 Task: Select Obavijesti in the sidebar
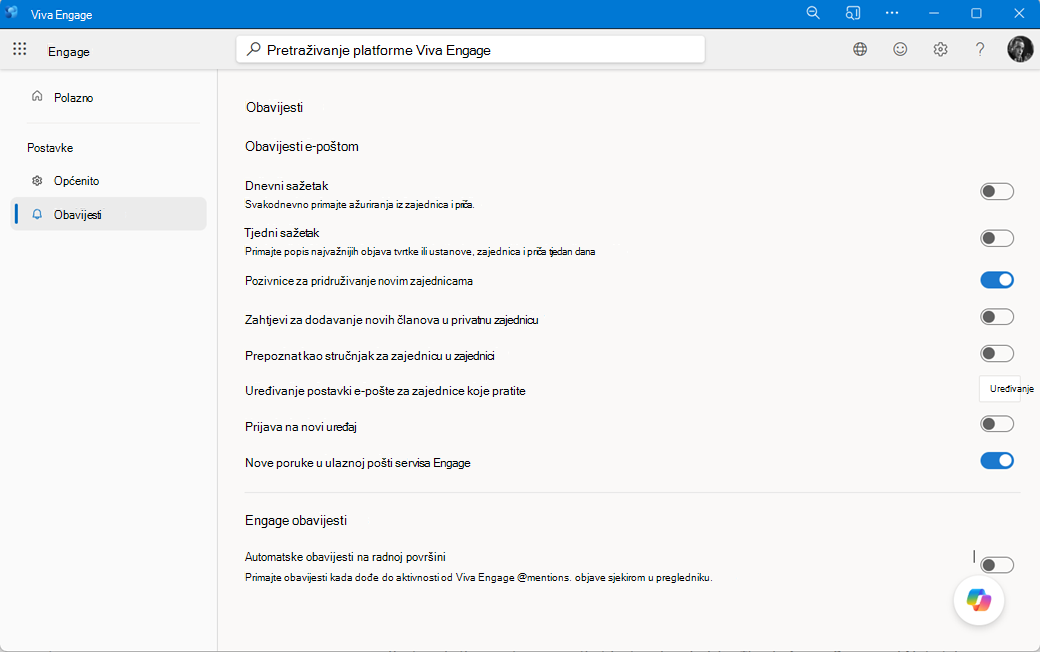[108, 214]
